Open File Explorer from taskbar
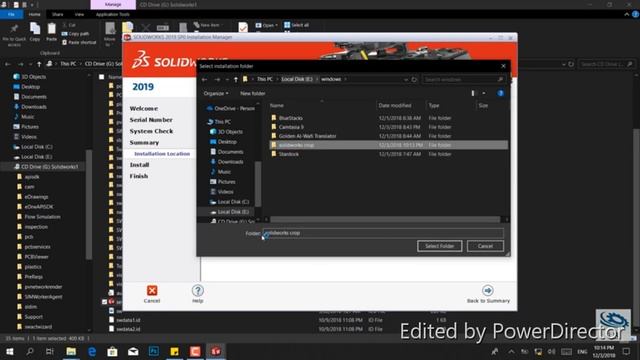This screenshot has height=360, width=640. point(71,351)
